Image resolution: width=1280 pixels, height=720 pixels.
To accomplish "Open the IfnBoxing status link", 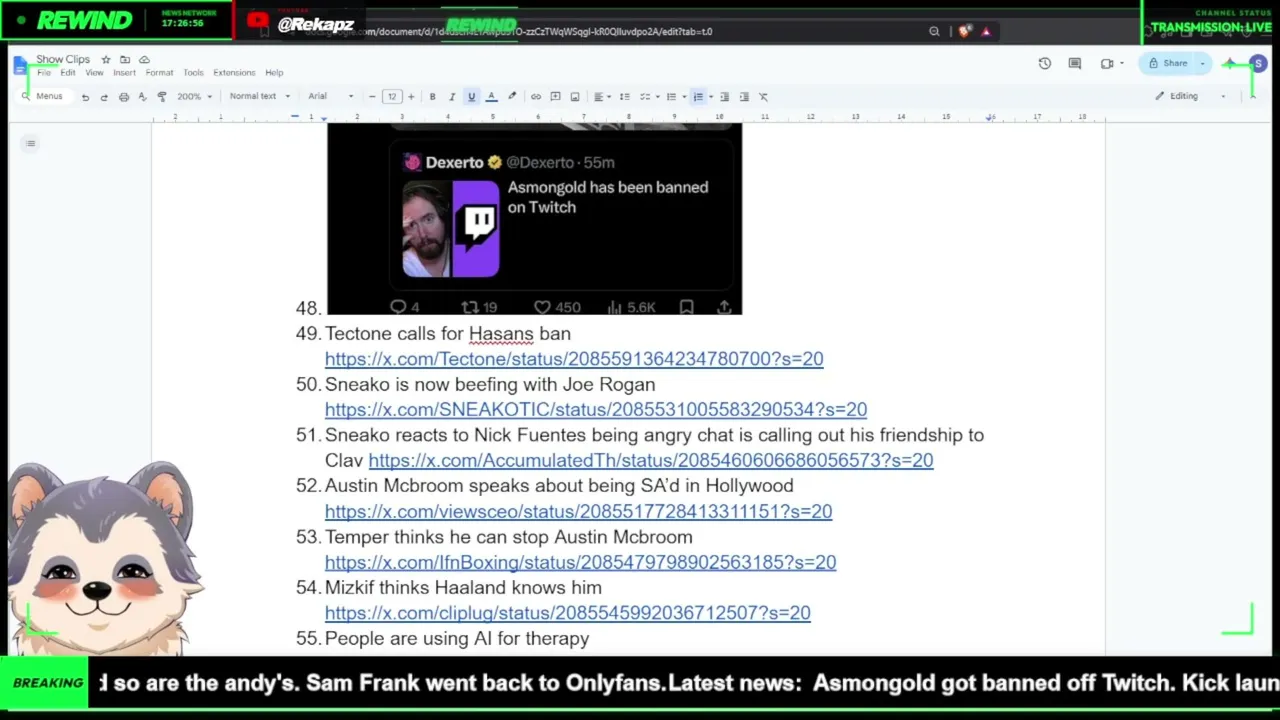I will [580, 563].
